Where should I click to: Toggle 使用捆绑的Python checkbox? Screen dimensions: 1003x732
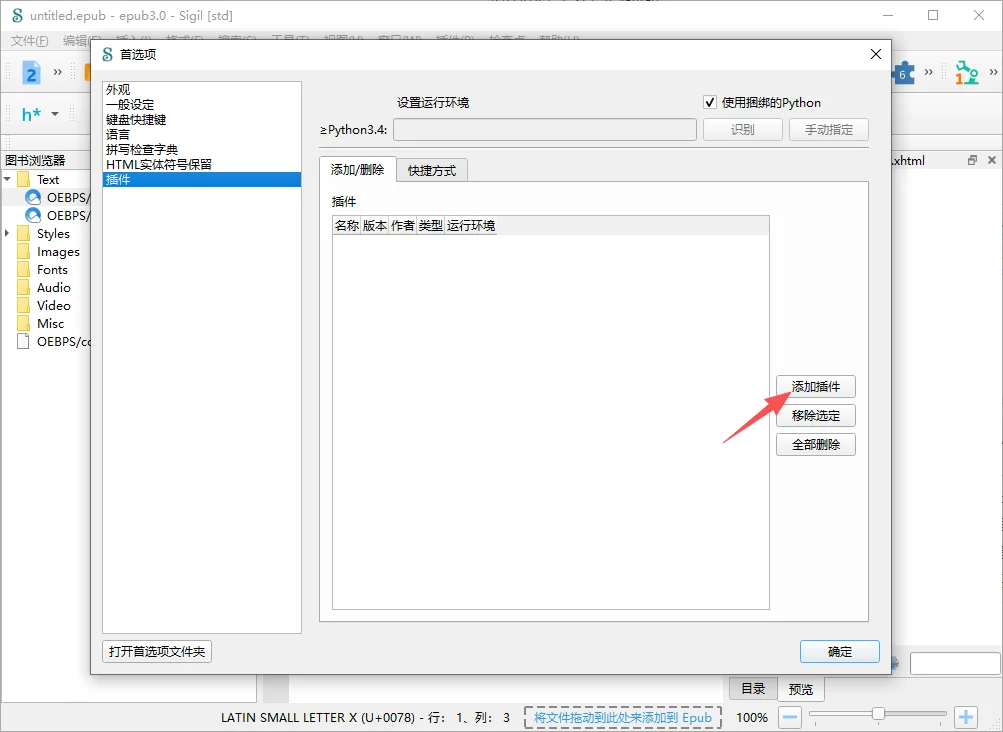click(709, 102)
